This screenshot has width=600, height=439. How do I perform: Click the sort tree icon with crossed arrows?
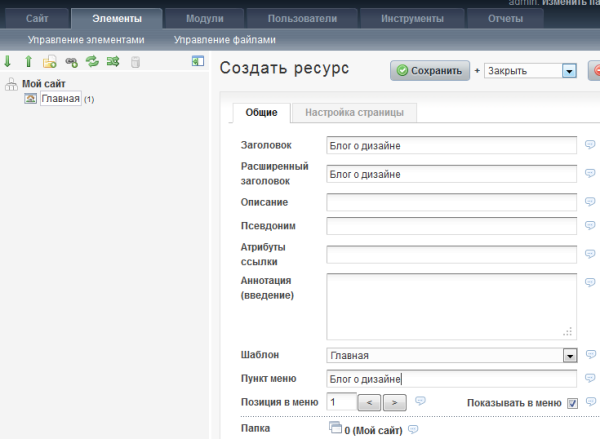click(113, 62)
